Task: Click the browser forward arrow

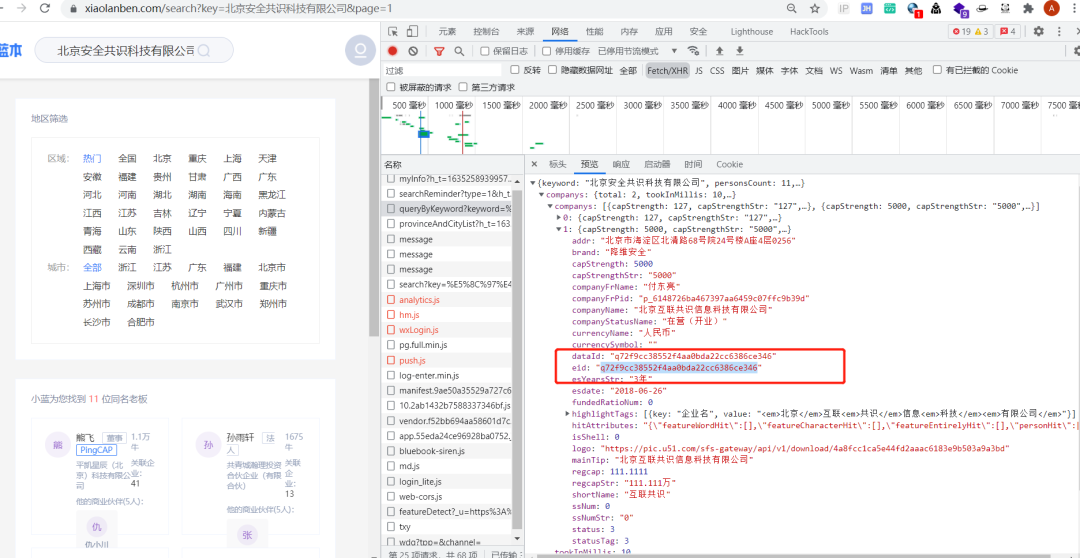Action: point(21,9)
